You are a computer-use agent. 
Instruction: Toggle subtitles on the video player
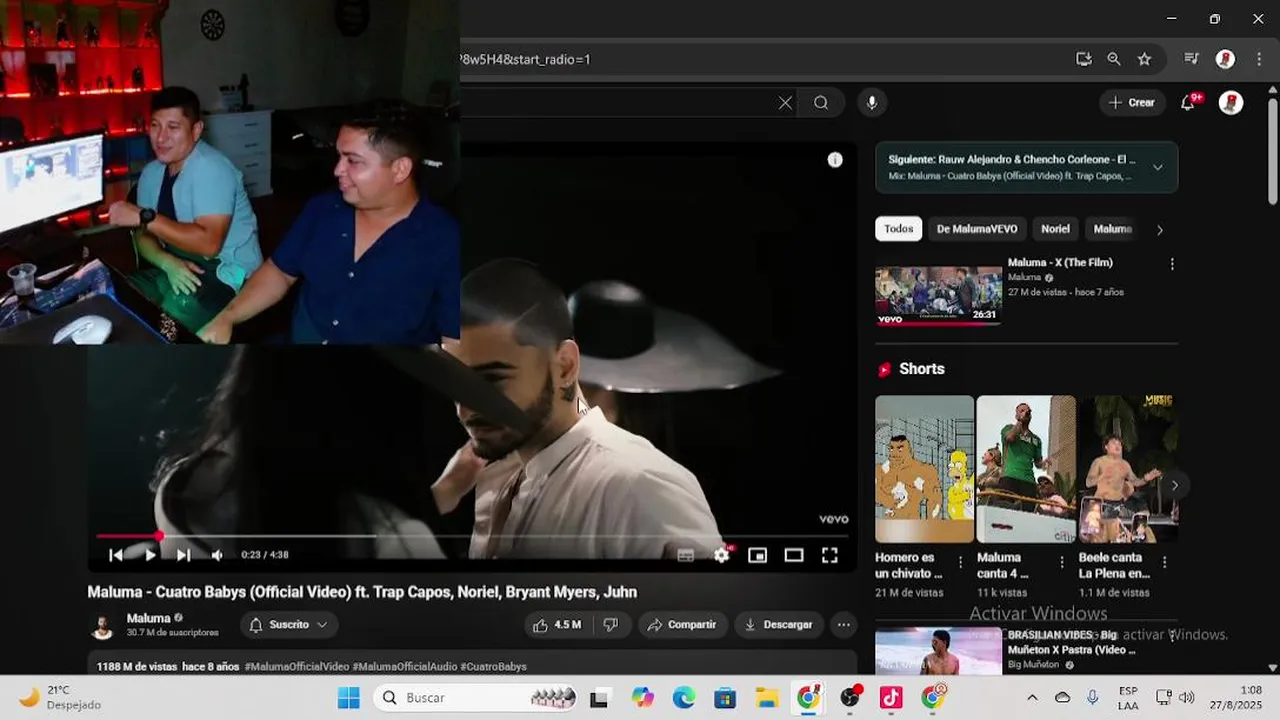pyautogui.click(x=686, y=555)
